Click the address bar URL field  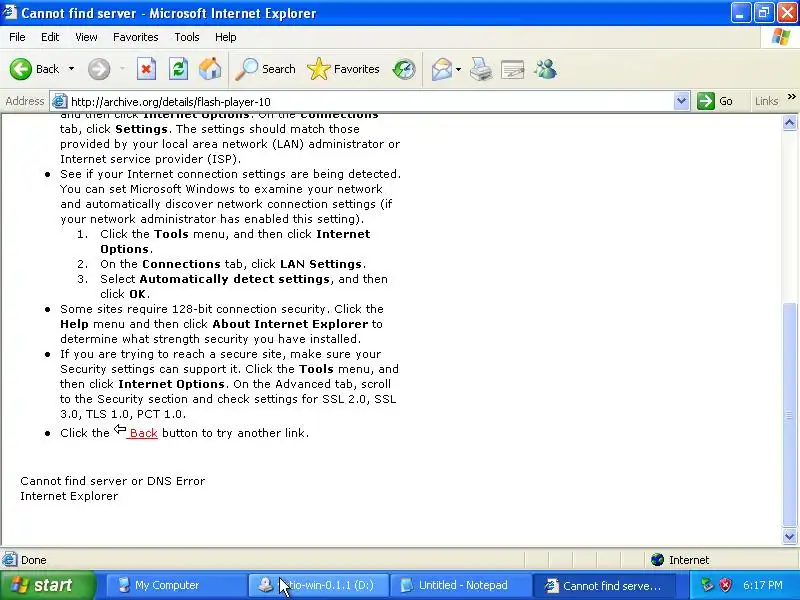coord(370,102)
